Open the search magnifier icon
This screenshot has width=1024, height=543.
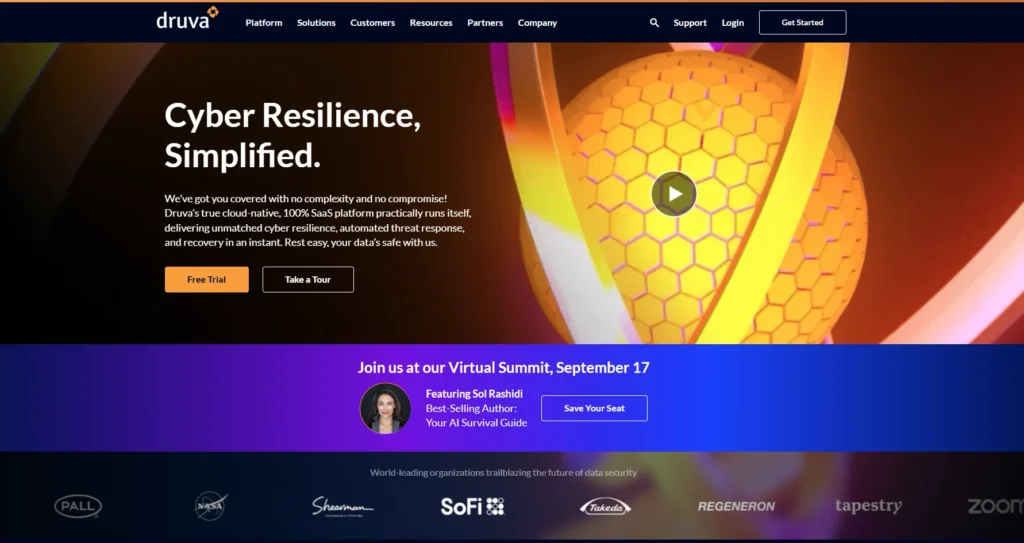coord(654,23)
